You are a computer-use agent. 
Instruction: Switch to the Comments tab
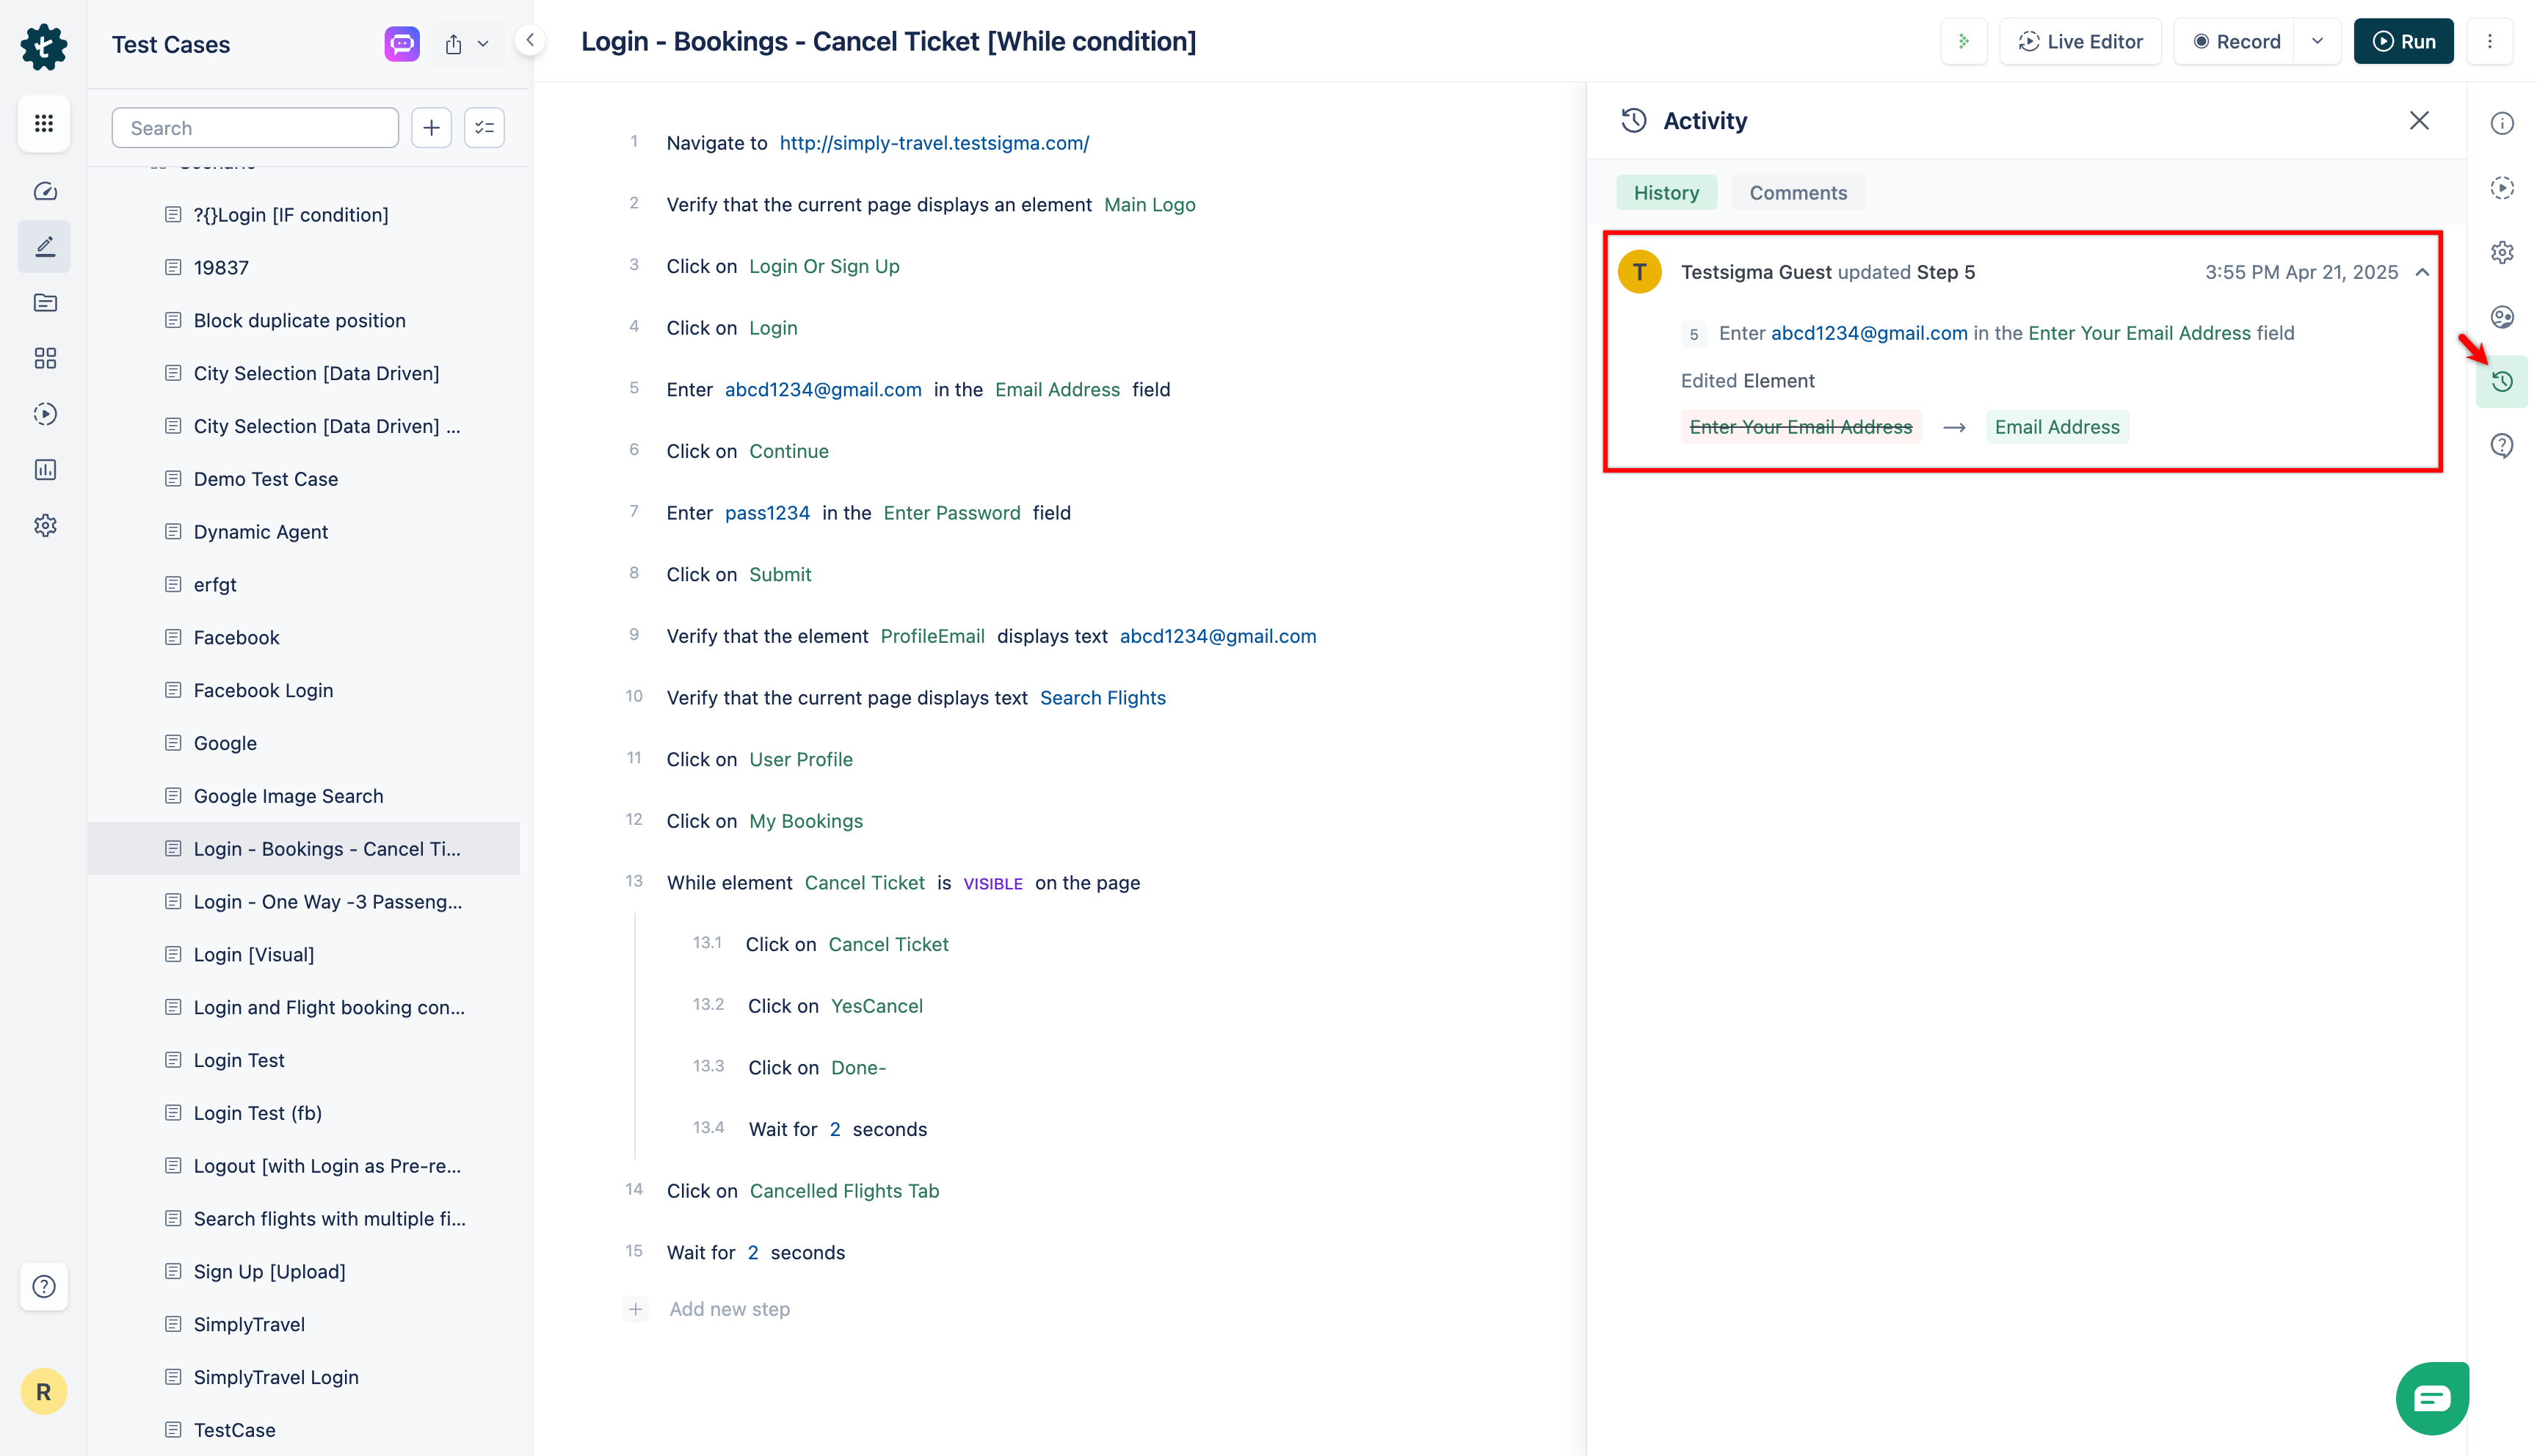click(x=1797, y=192)
